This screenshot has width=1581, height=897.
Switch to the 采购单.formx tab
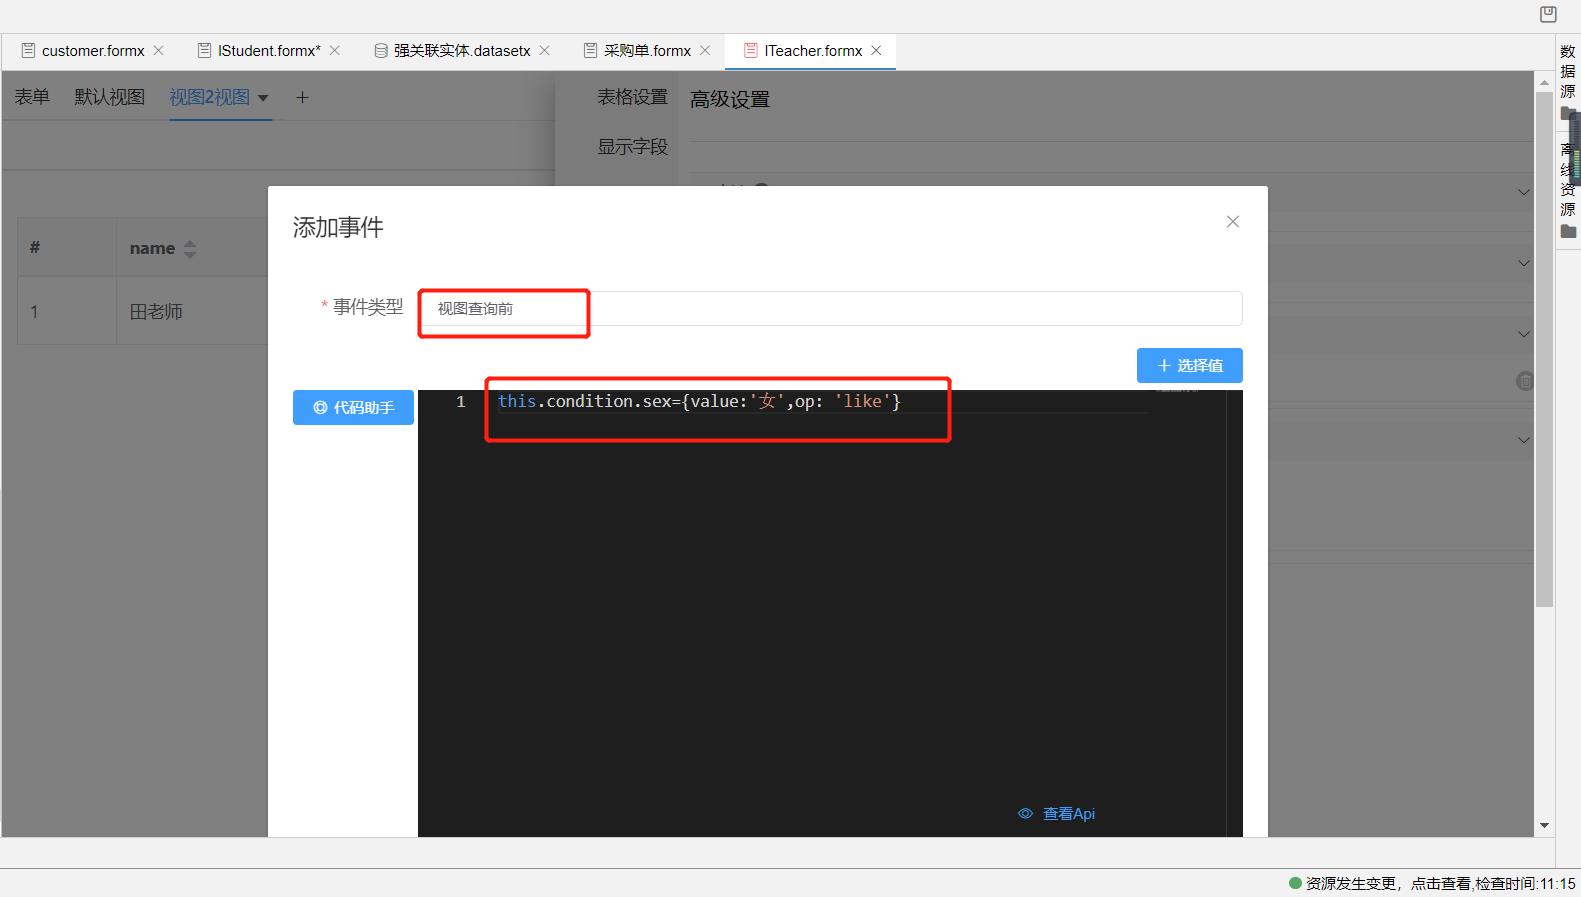tap(646, 50)
